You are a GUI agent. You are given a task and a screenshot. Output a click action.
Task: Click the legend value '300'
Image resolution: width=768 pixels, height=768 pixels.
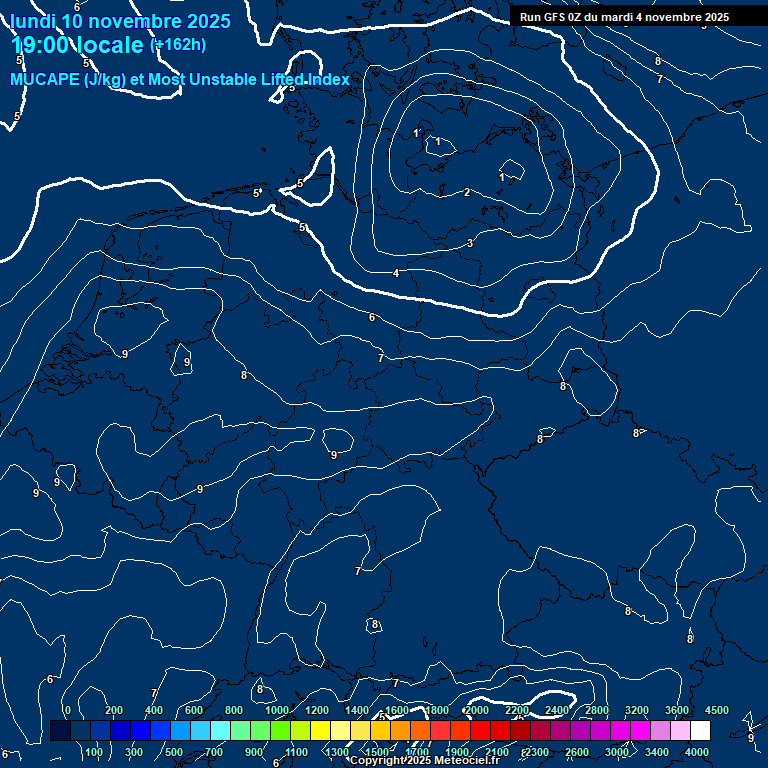[x=134, y=752]
